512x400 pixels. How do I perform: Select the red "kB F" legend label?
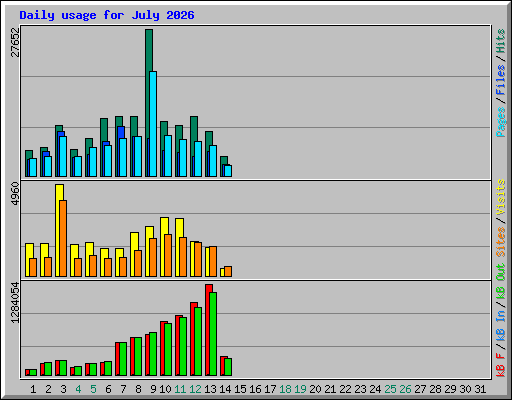(501, 365)
